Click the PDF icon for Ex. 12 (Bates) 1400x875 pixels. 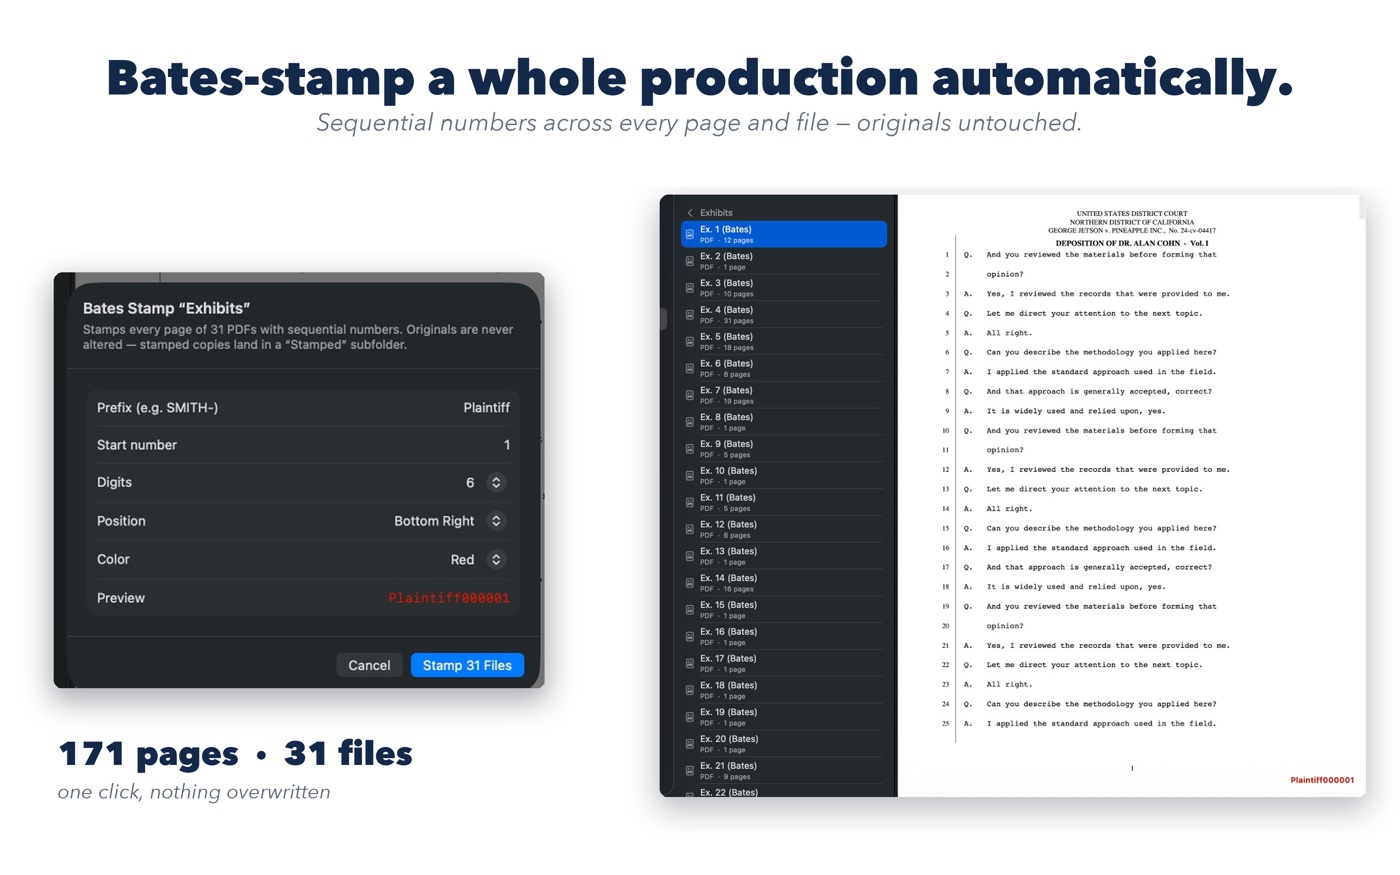(690, 529)
